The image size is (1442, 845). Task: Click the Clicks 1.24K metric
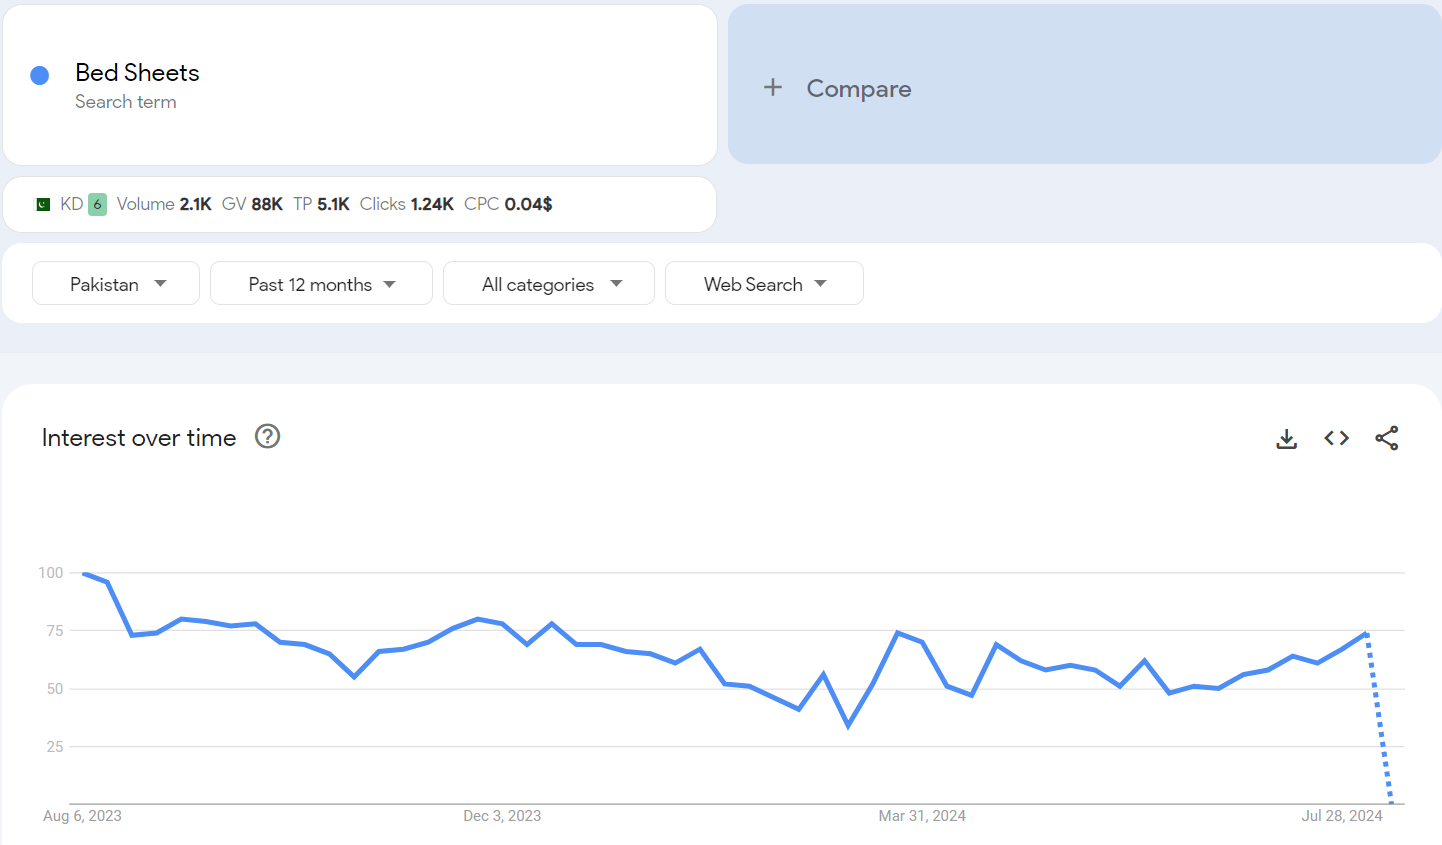(407, 204)
